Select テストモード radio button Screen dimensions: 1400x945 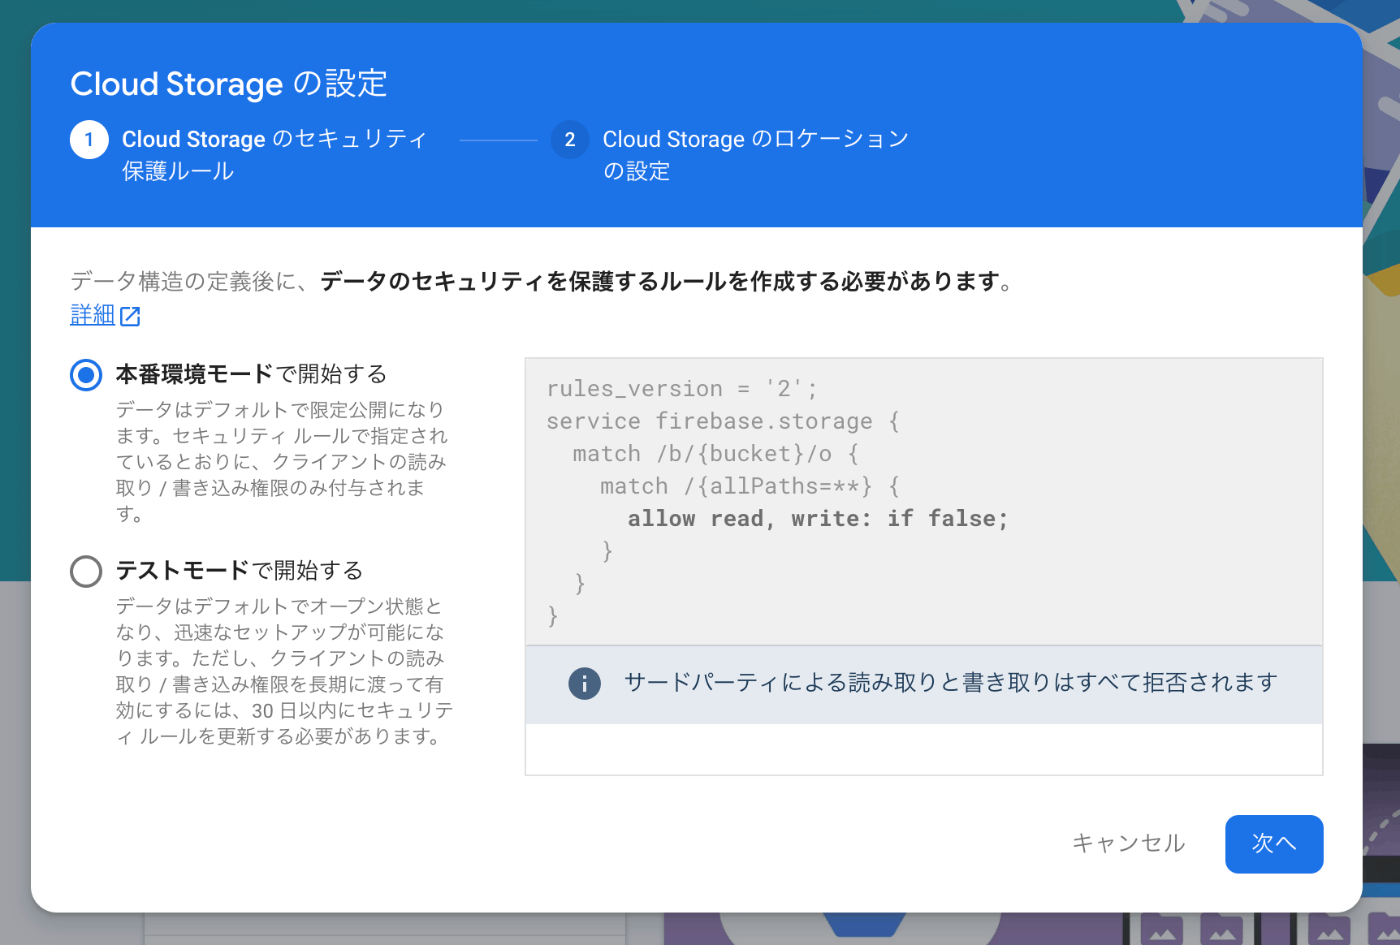click(86, 571)
